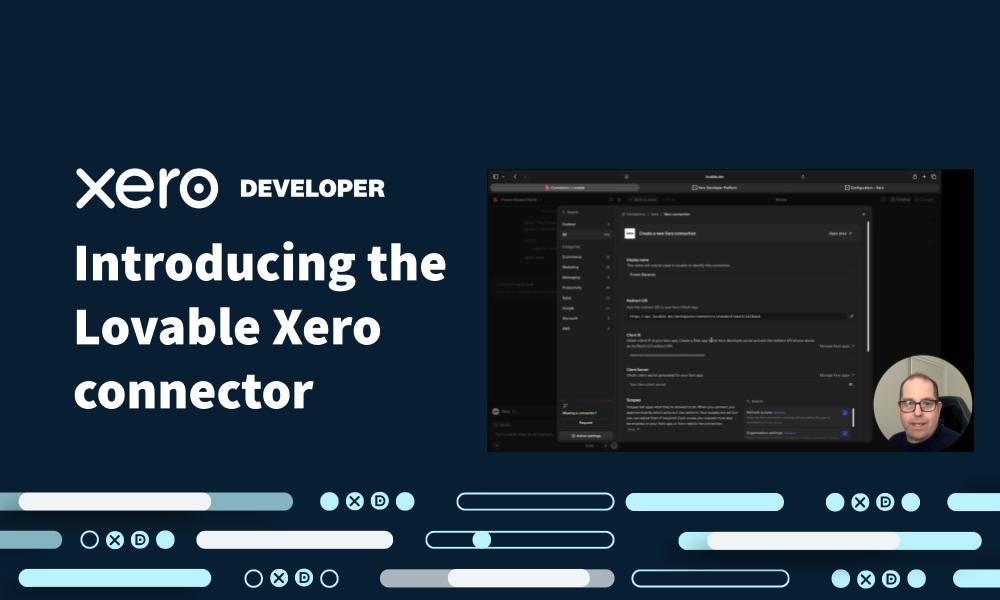Click the Xero logo
Screen dimensions: 1000x600
click(147, 189)
